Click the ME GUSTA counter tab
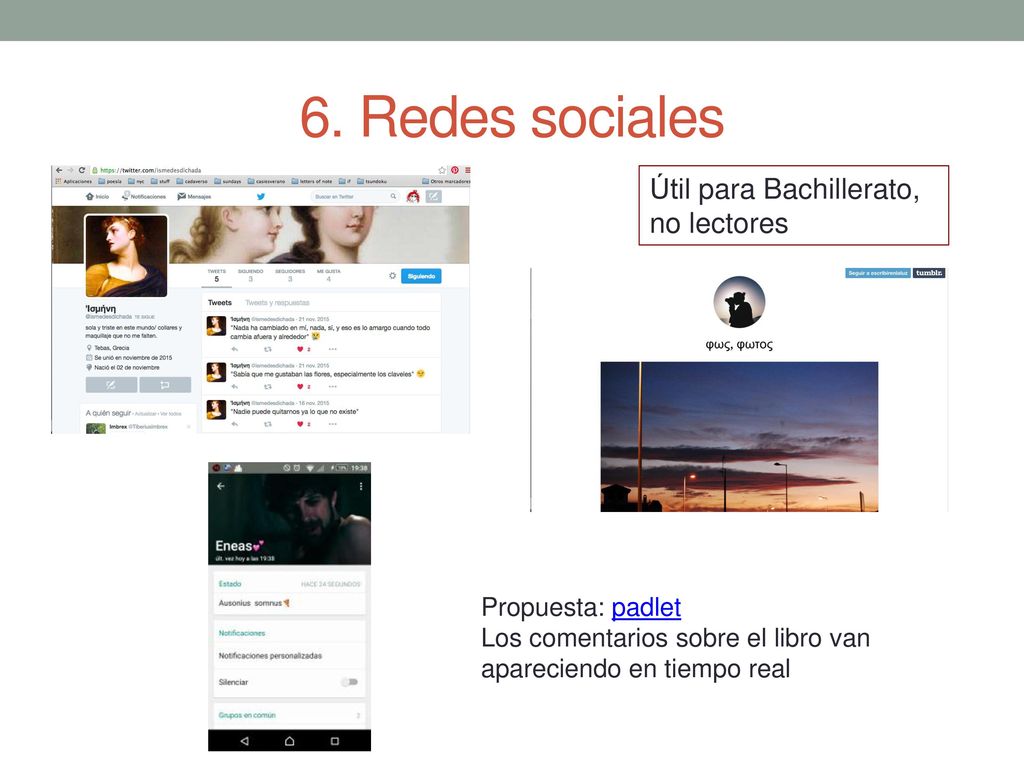 pos(328,276)
